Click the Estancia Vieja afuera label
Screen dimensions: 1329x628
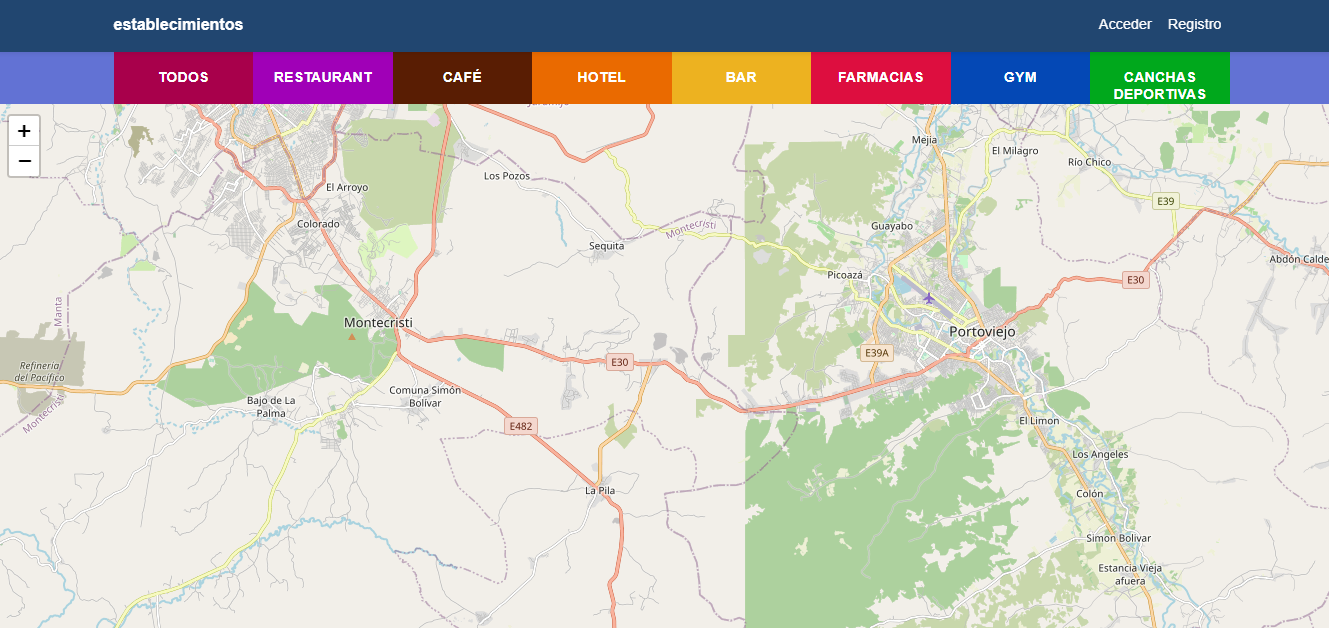pyautogui.click(x=1130, y=574)
